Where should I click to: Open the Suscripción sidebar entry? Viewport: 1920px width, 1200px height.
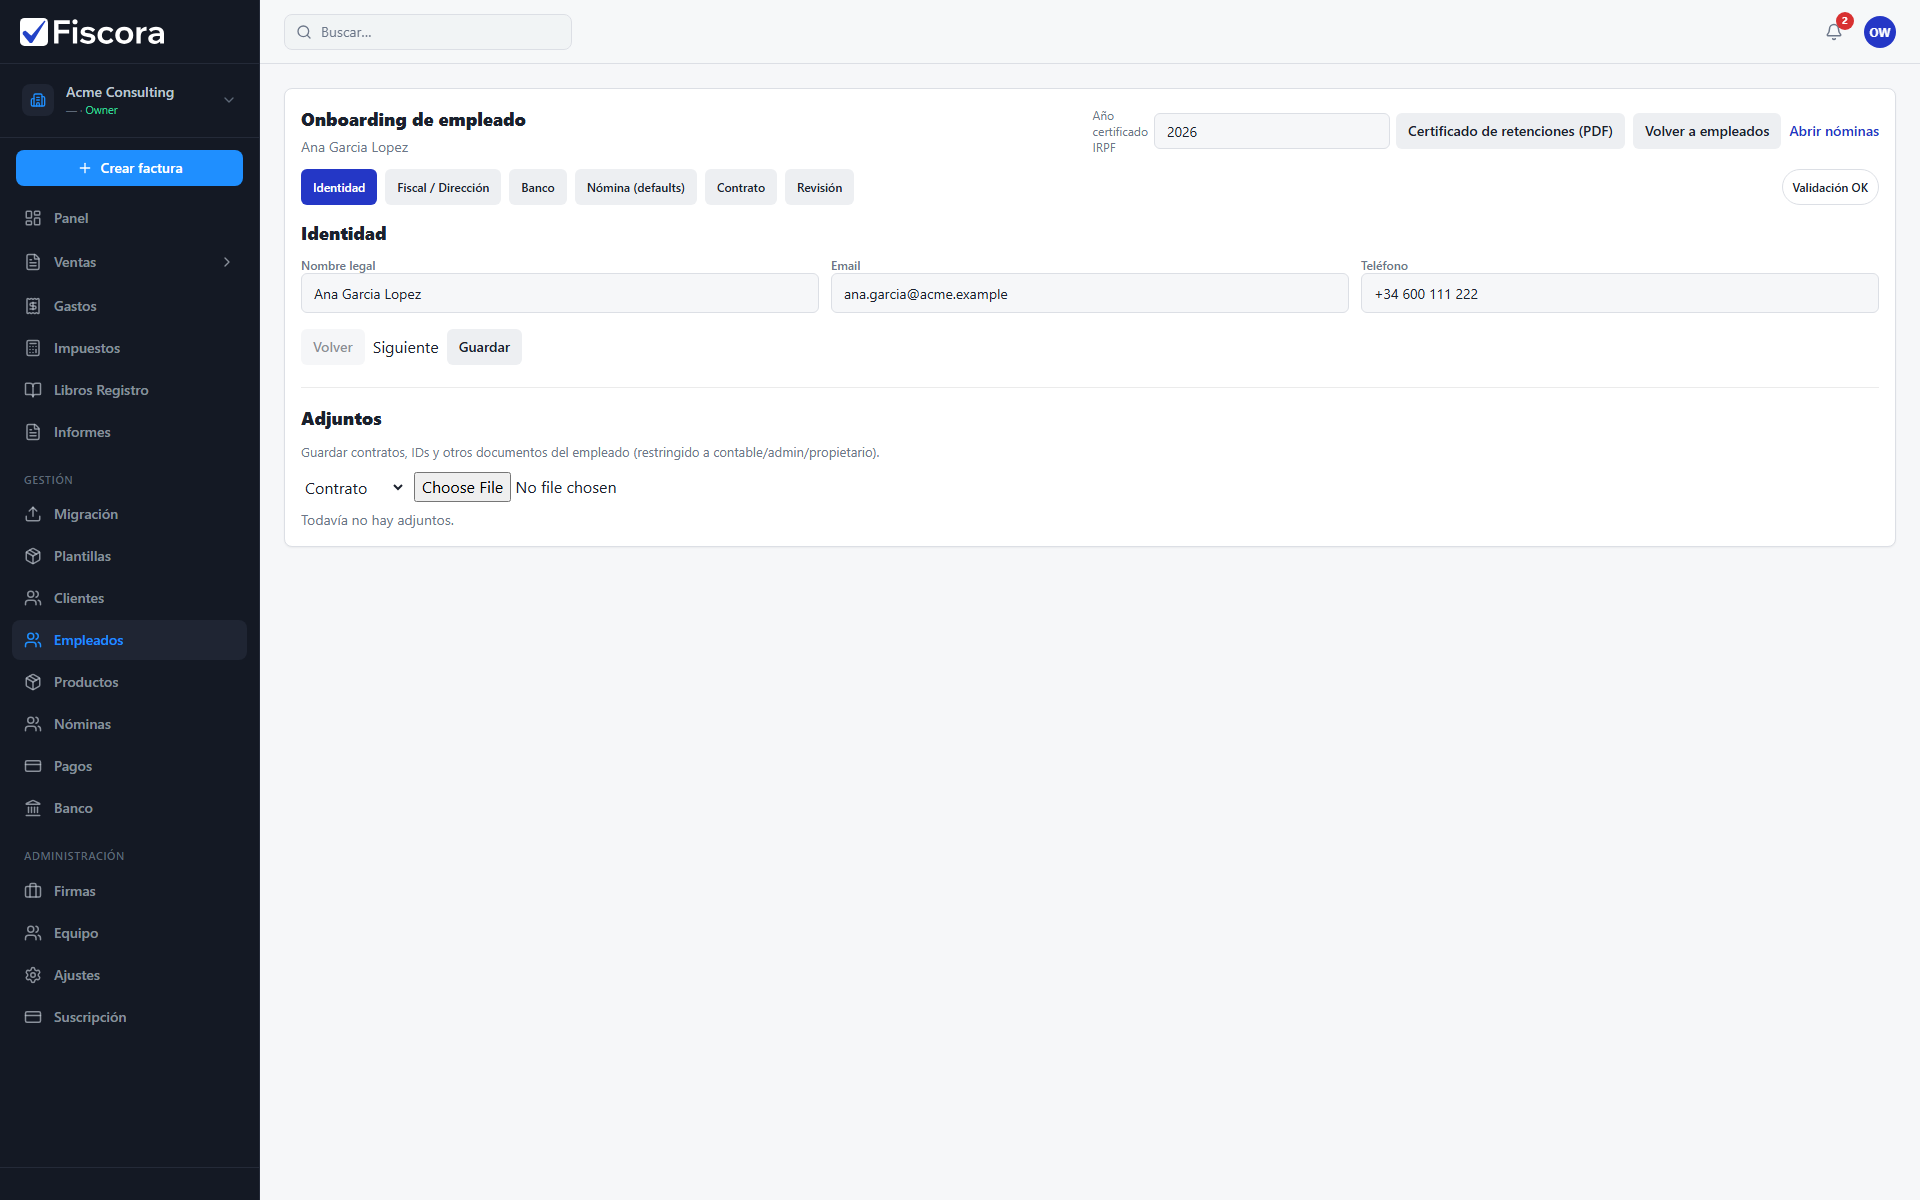click(130, 1017)
